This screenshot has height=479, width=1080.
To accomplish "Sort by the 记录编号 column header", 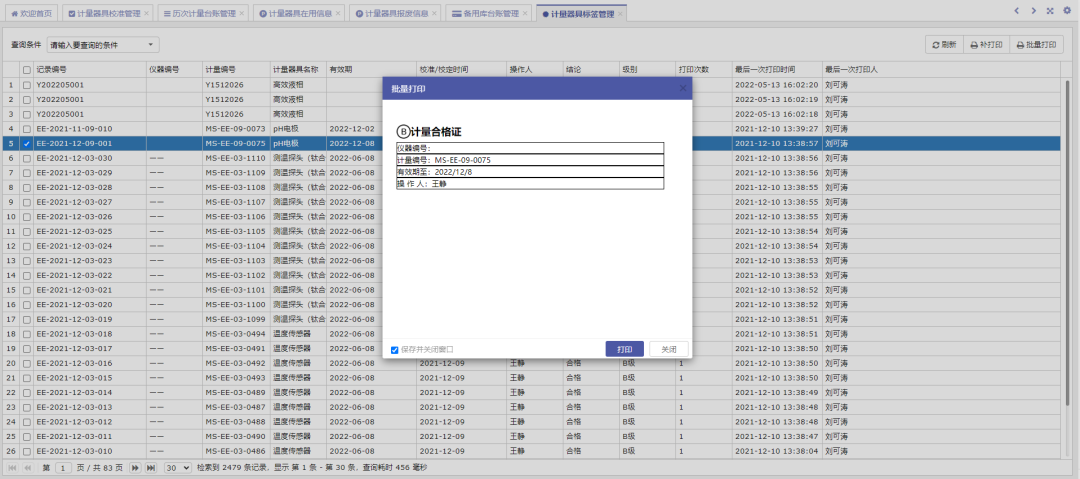I will tap(90, 70).
